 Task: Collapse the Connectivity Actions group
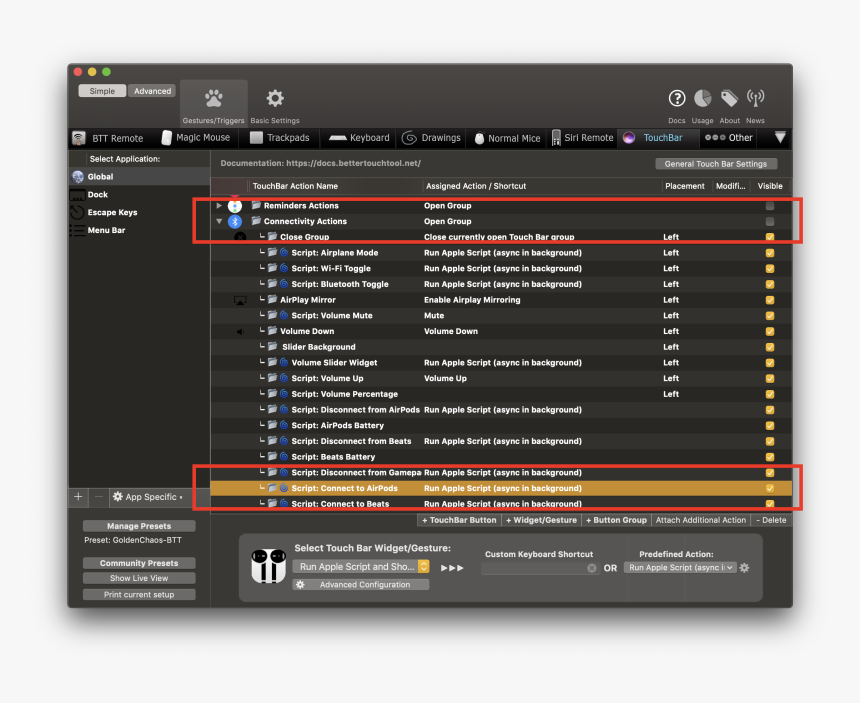(219, 222)
